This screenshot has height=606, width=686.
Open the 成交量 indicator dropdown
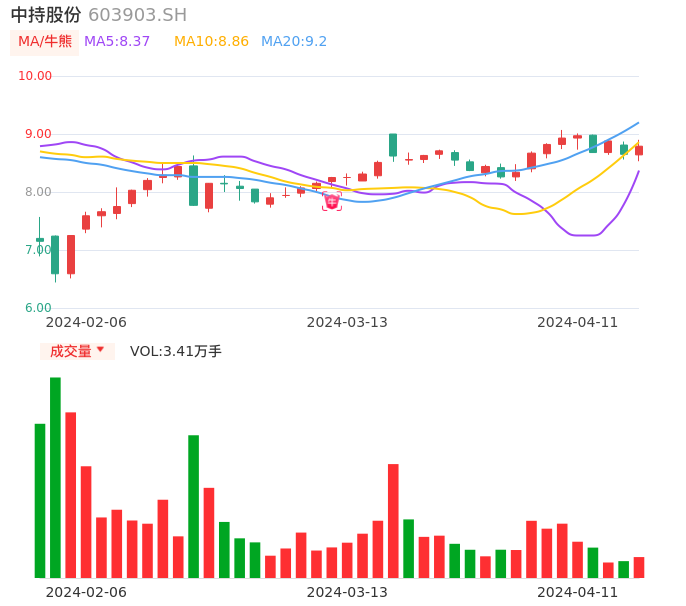tap(77, 351)
